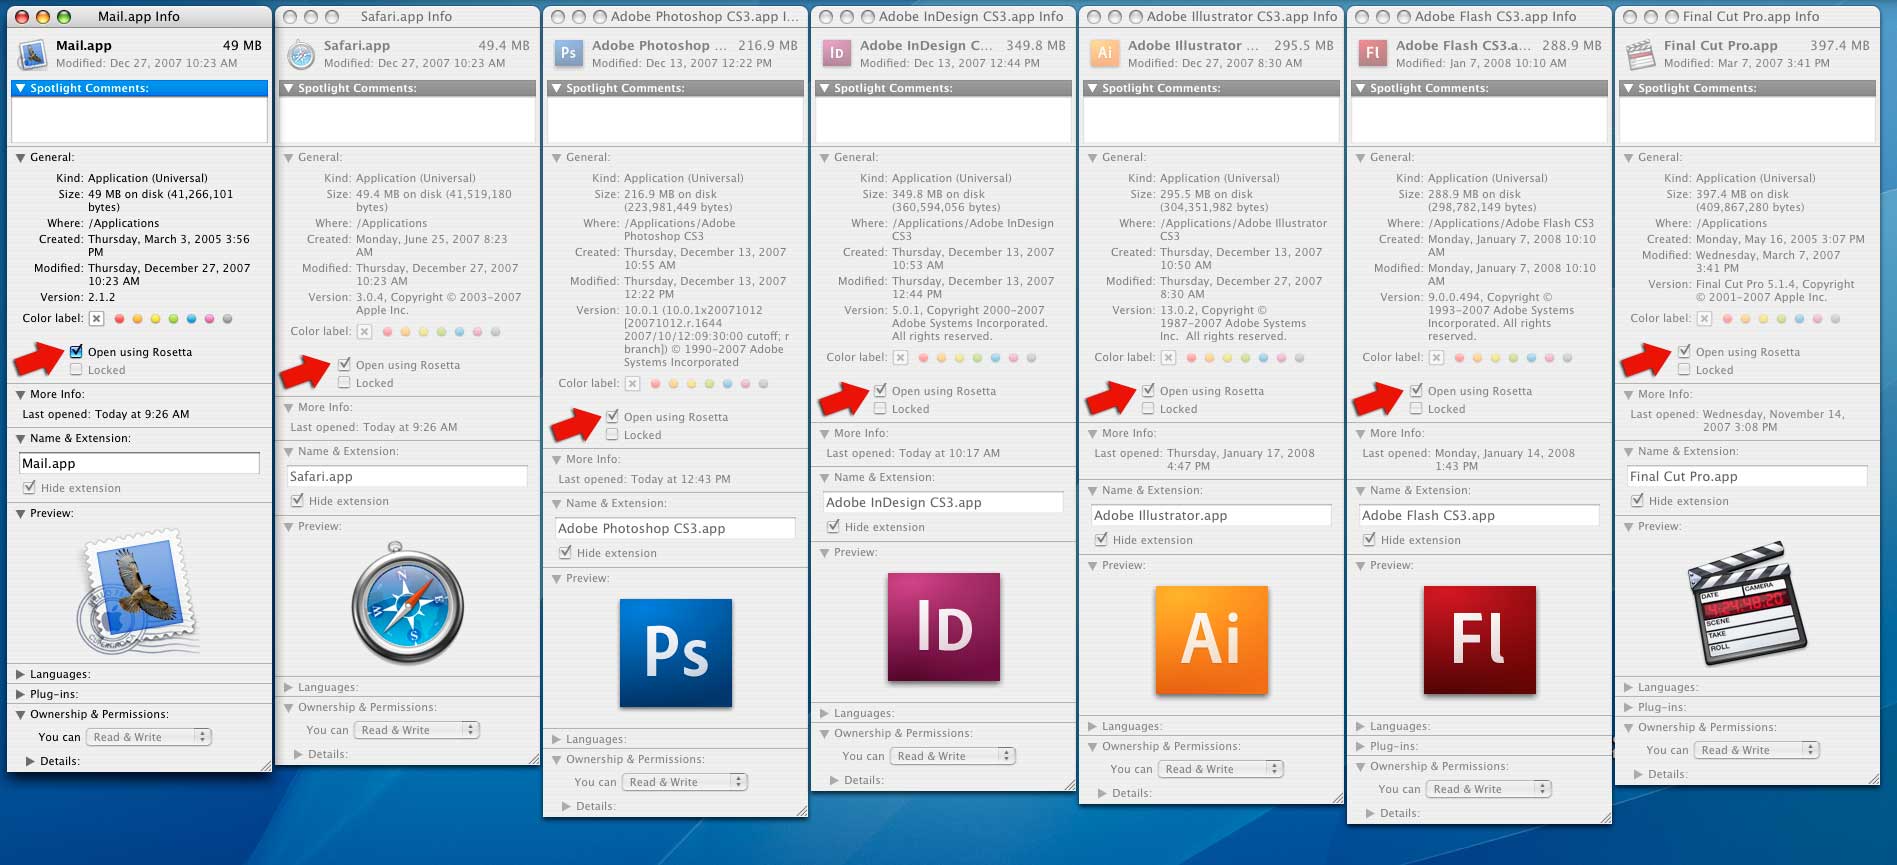Collapse Spotlight Comments in Mail.app Info

21,88
